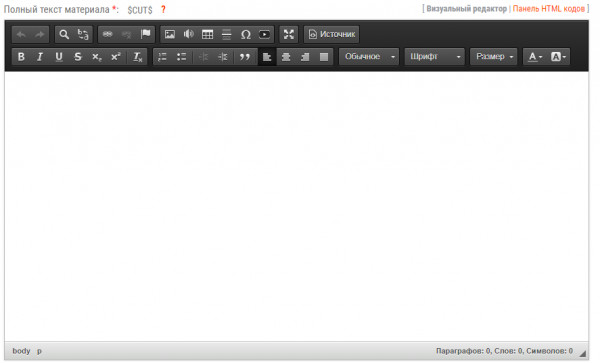
Task: Switch to Панель HTML кодов
Action: [549, 9]
